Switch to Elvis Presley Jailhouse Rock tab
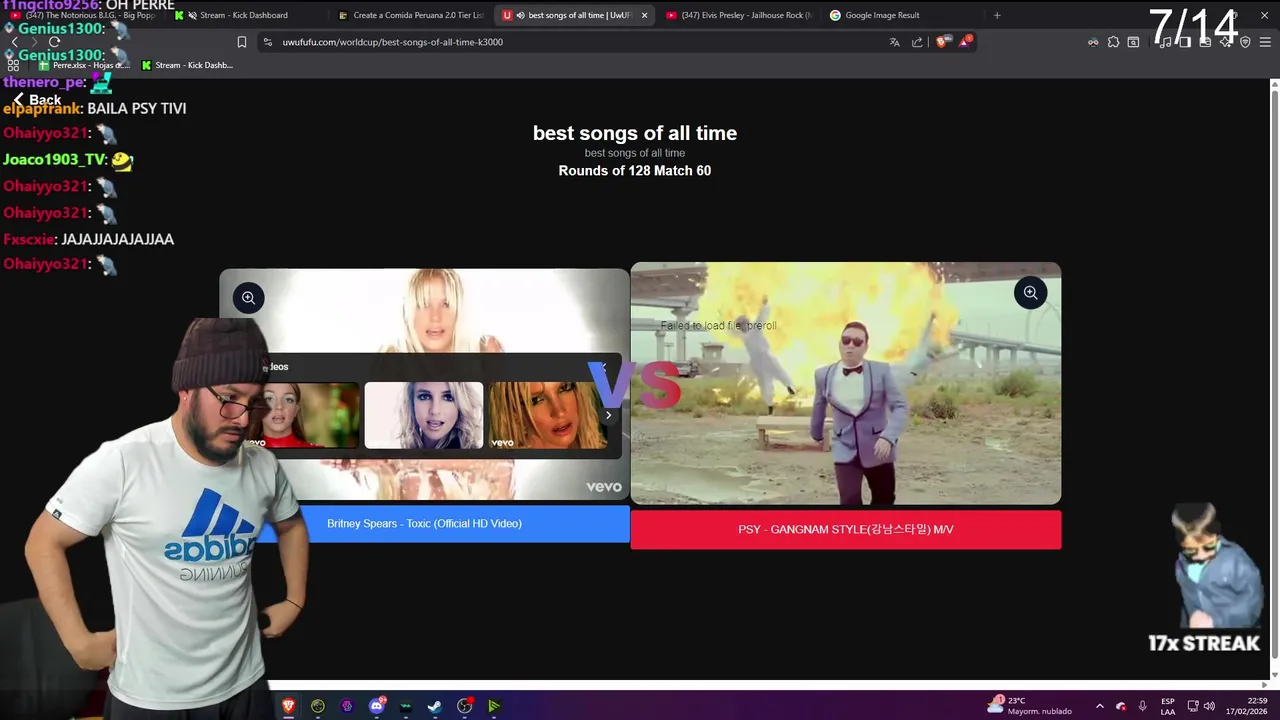Image resolution: width=1280 pixels, height=720 pixels. pos(739,15)
